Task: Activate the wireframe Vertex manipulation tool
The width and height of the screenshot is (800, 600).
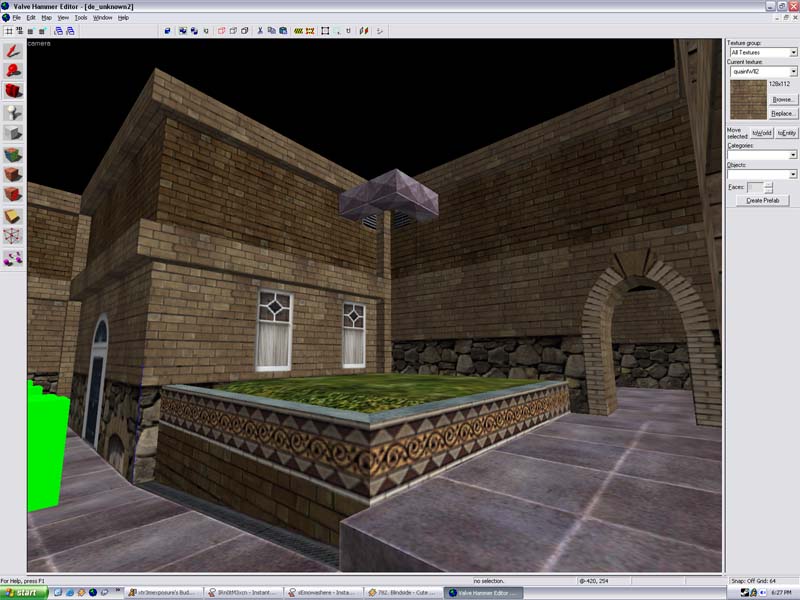Action: 13,236
